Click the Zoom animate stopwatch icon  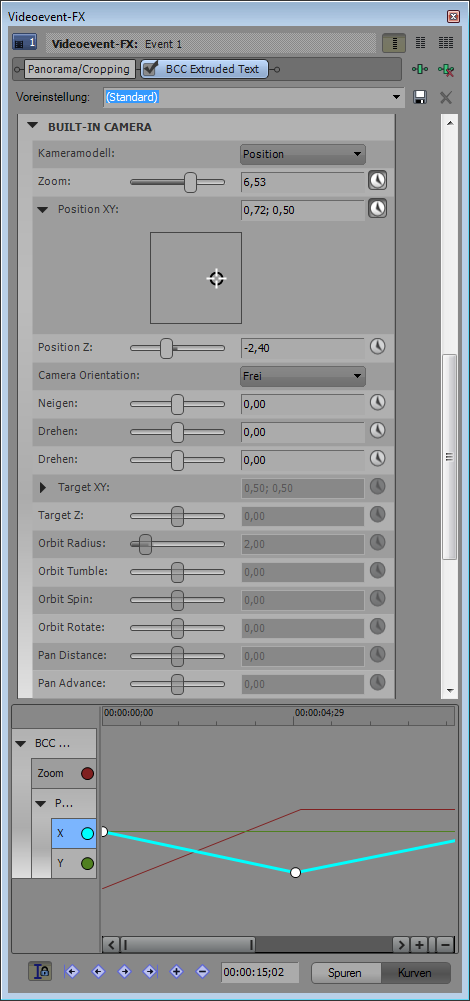[377, 181]
